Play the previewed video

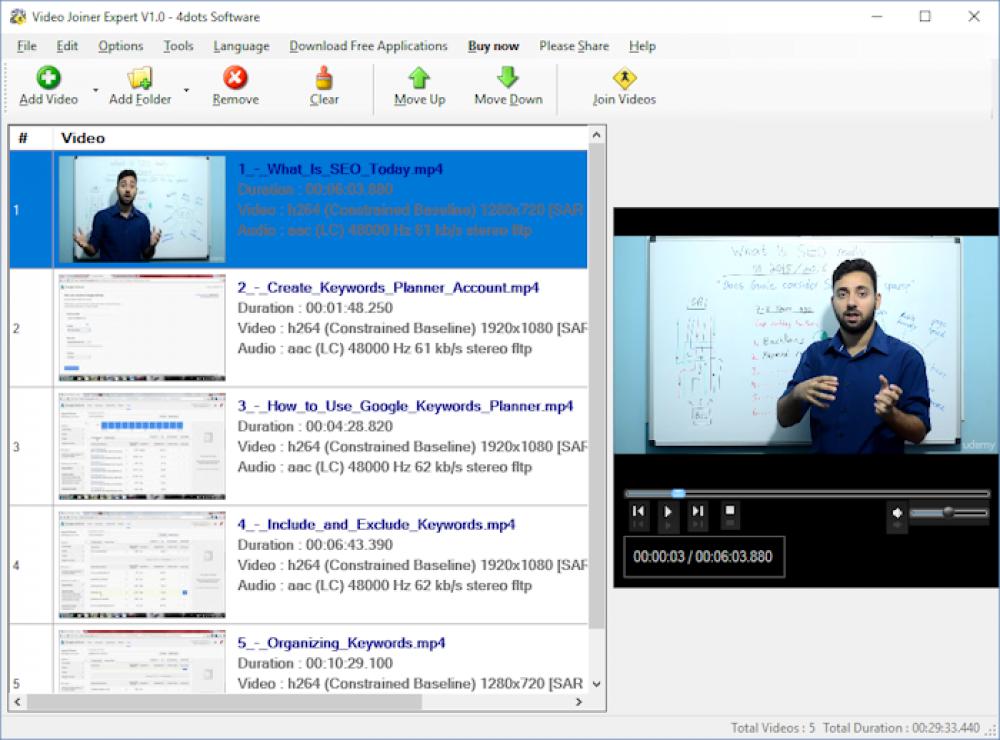click(667, 512)
